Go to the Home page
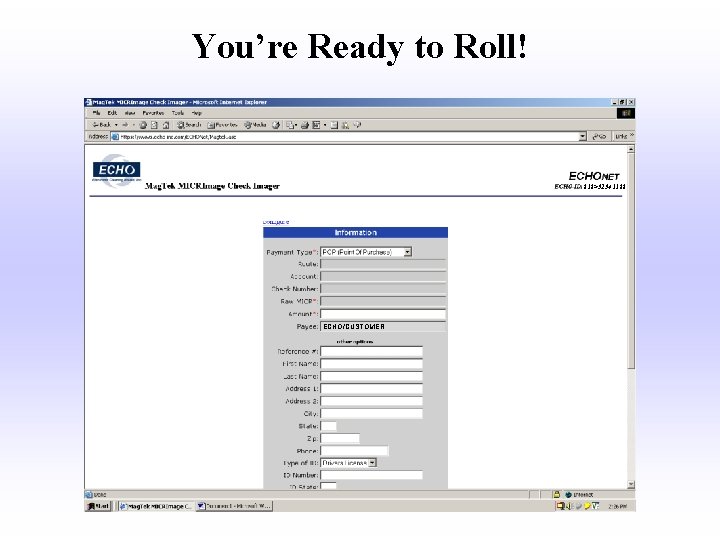The width and height of the screenshot is (720, 540). (166, 125)
